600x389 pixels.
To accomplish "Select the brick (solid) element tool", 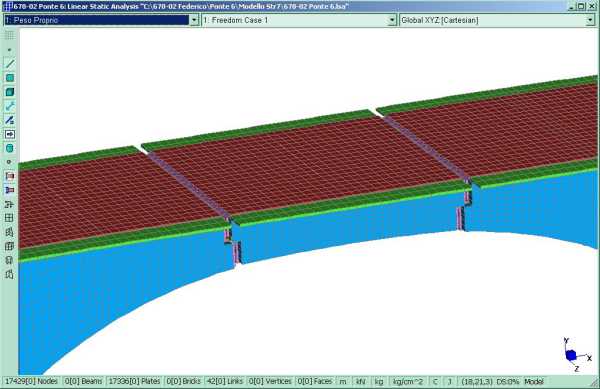I will coord(10,92).
